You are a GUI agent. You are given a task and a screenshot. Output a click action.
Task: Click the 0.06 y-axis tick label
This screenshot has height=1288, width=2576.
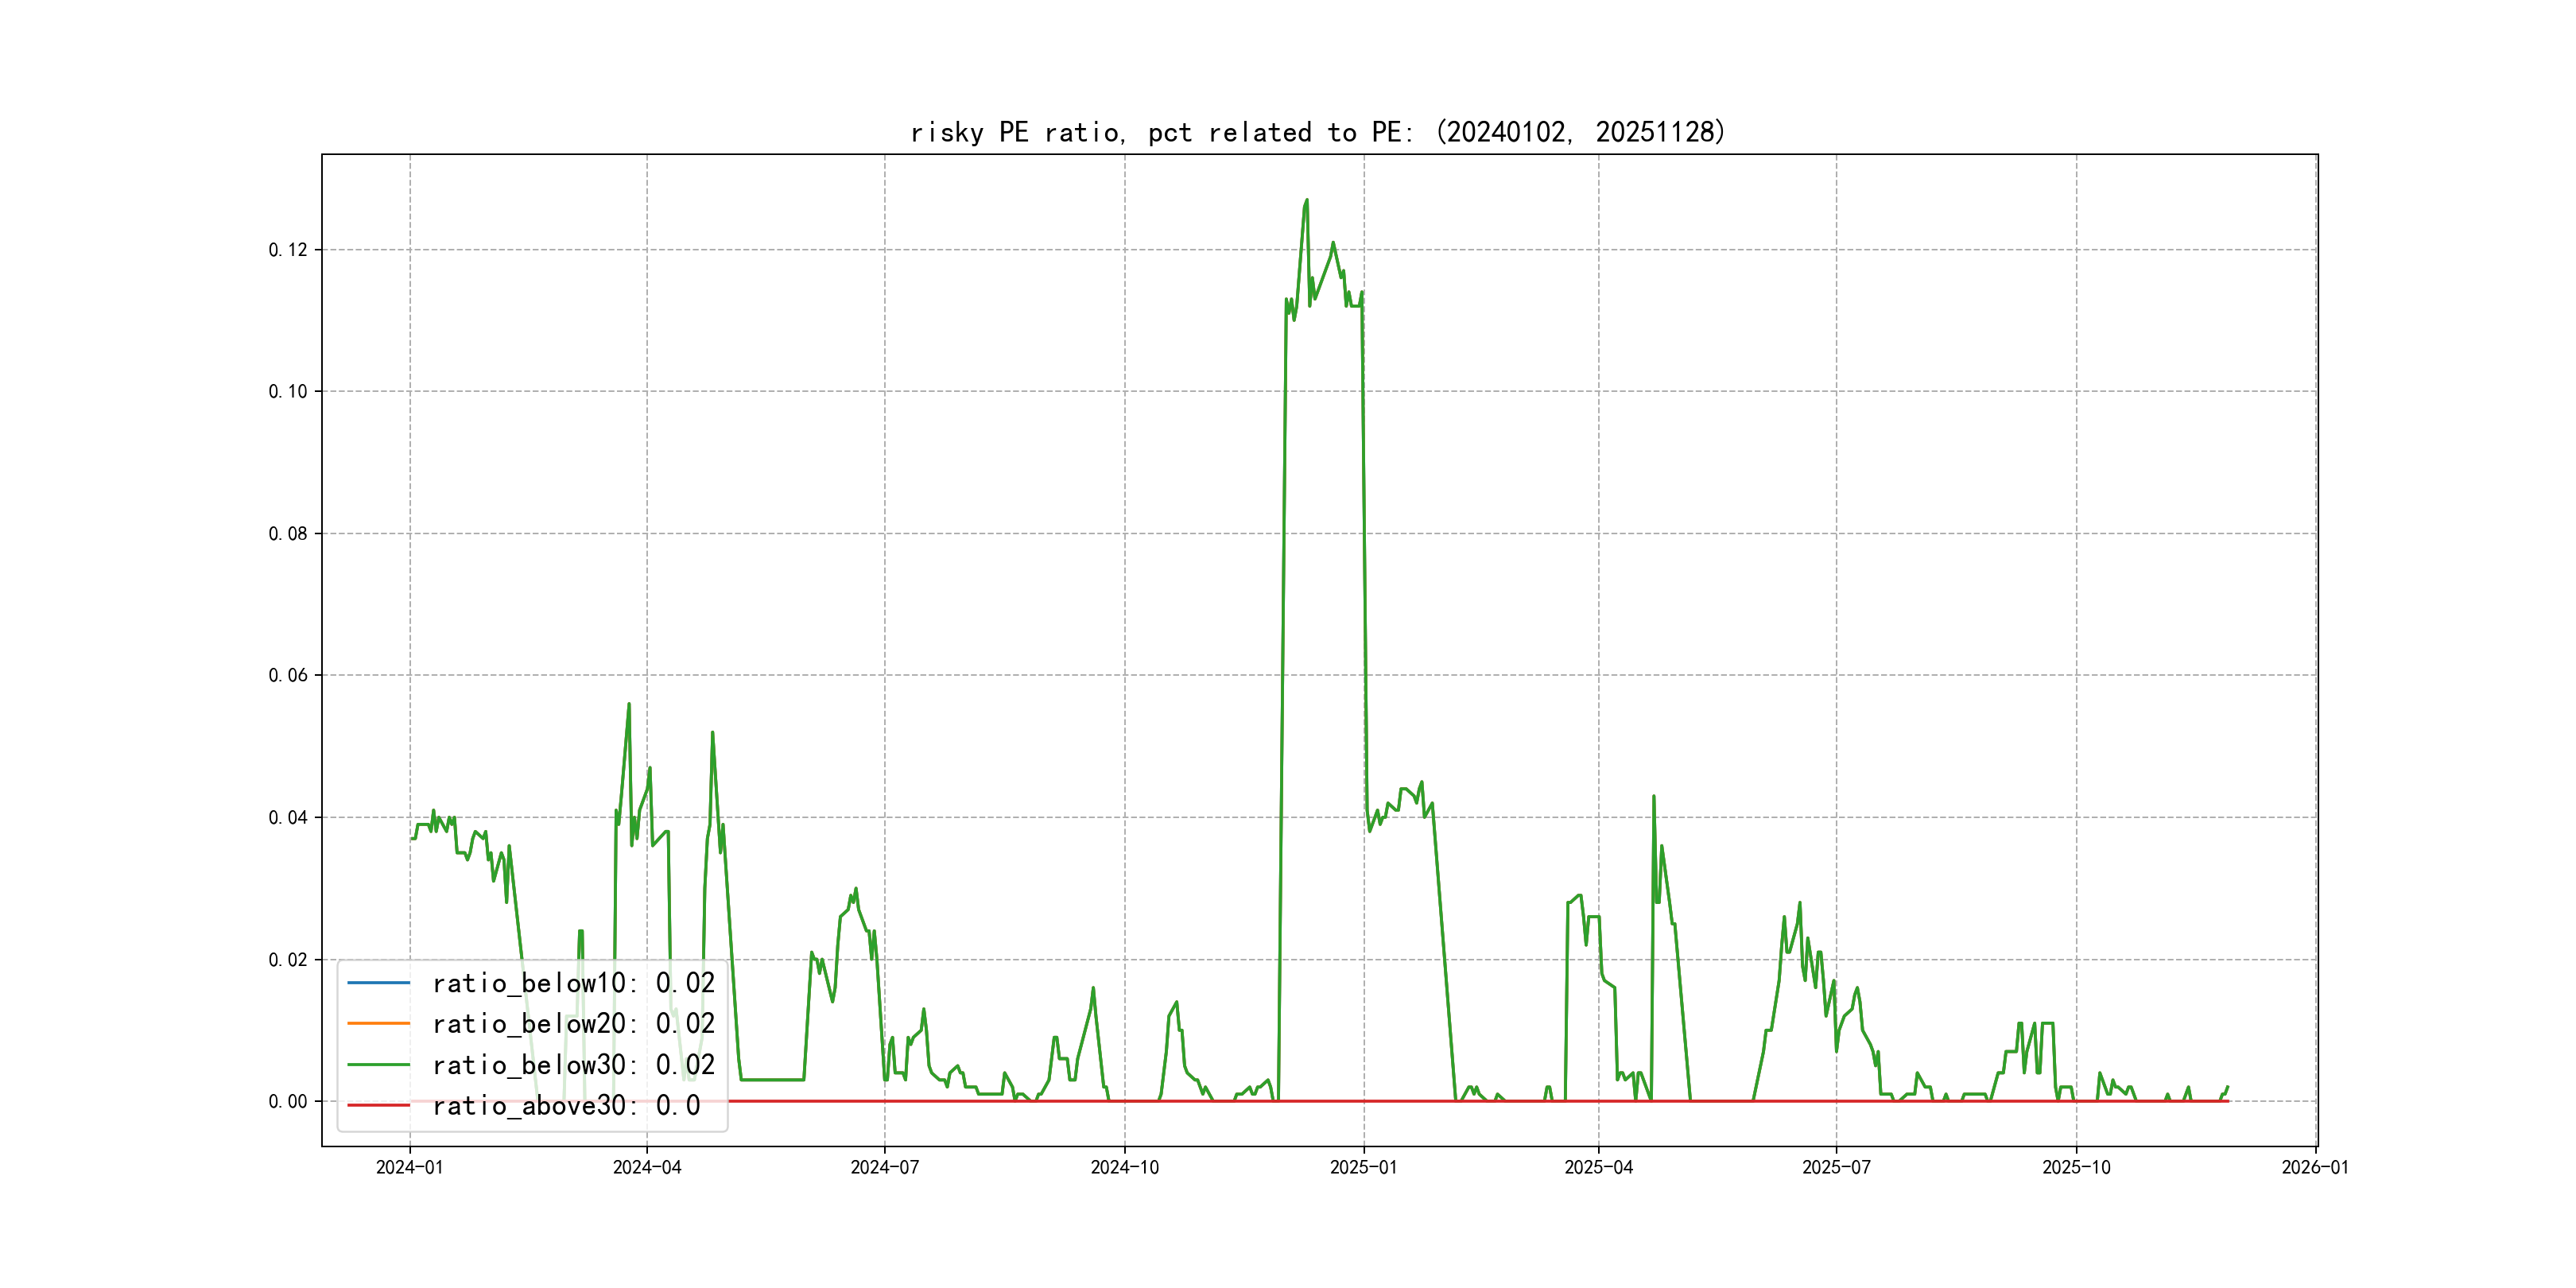(288, 675)
